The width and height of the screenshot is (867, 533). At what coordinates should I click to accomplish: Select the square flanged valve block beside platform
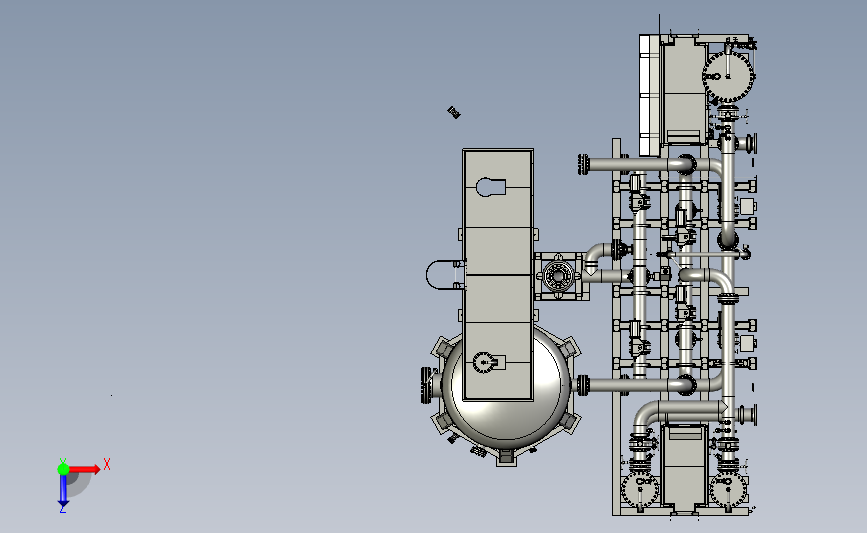point(558,276)
